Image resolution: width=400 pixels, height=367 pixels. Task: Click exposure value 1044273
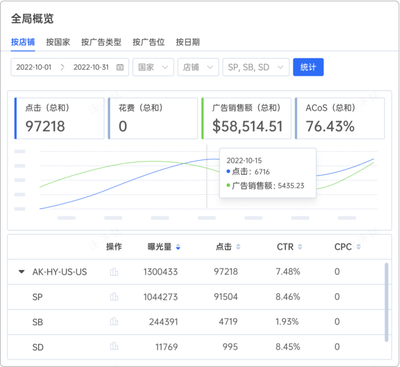tap(161, 297)
